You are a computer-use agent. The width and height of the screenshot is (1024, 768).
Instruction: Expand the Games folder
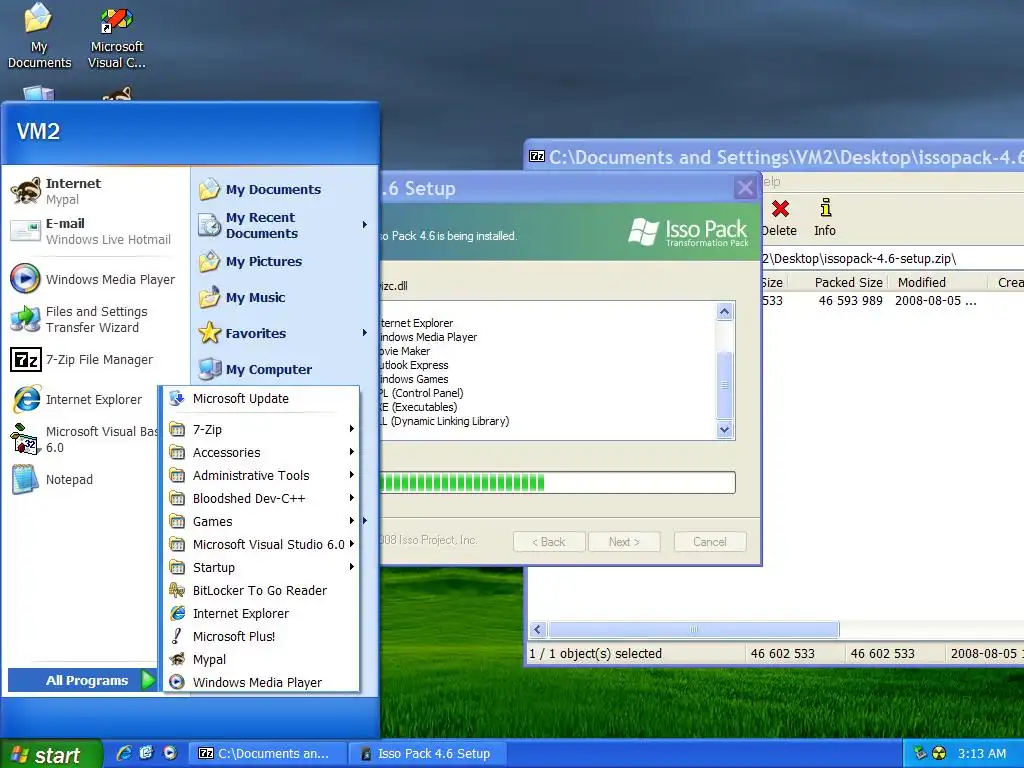[261, 521]
